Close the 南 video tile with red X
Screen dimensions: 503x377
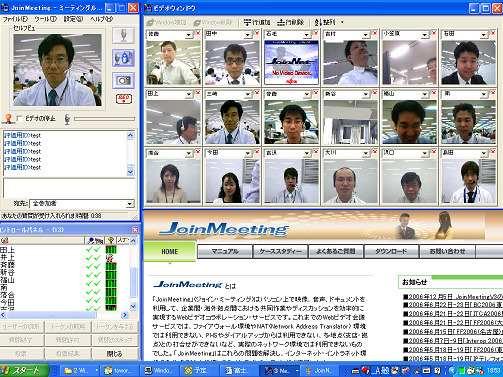click(493, 92)
